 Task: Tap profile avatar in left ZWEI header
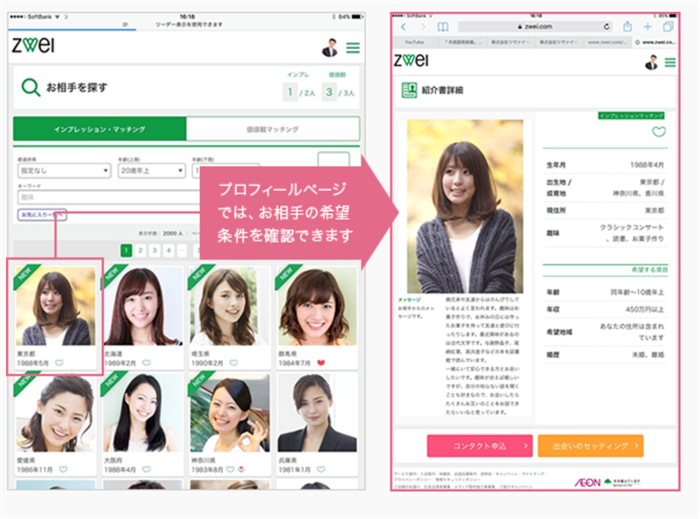tap(330, 48)
